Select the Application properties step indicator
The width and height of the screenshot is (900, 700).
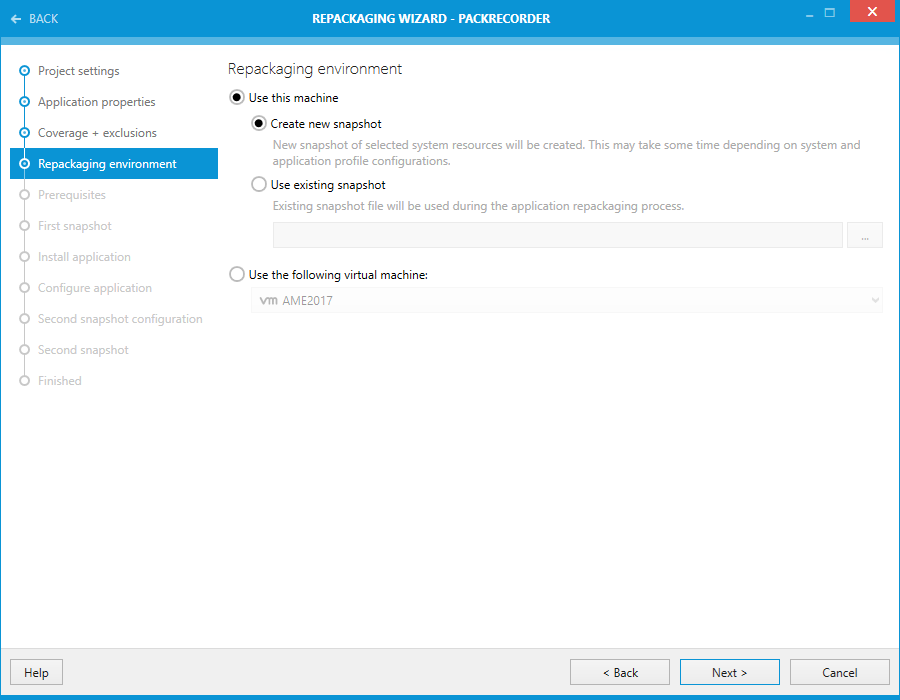(23, 102)
